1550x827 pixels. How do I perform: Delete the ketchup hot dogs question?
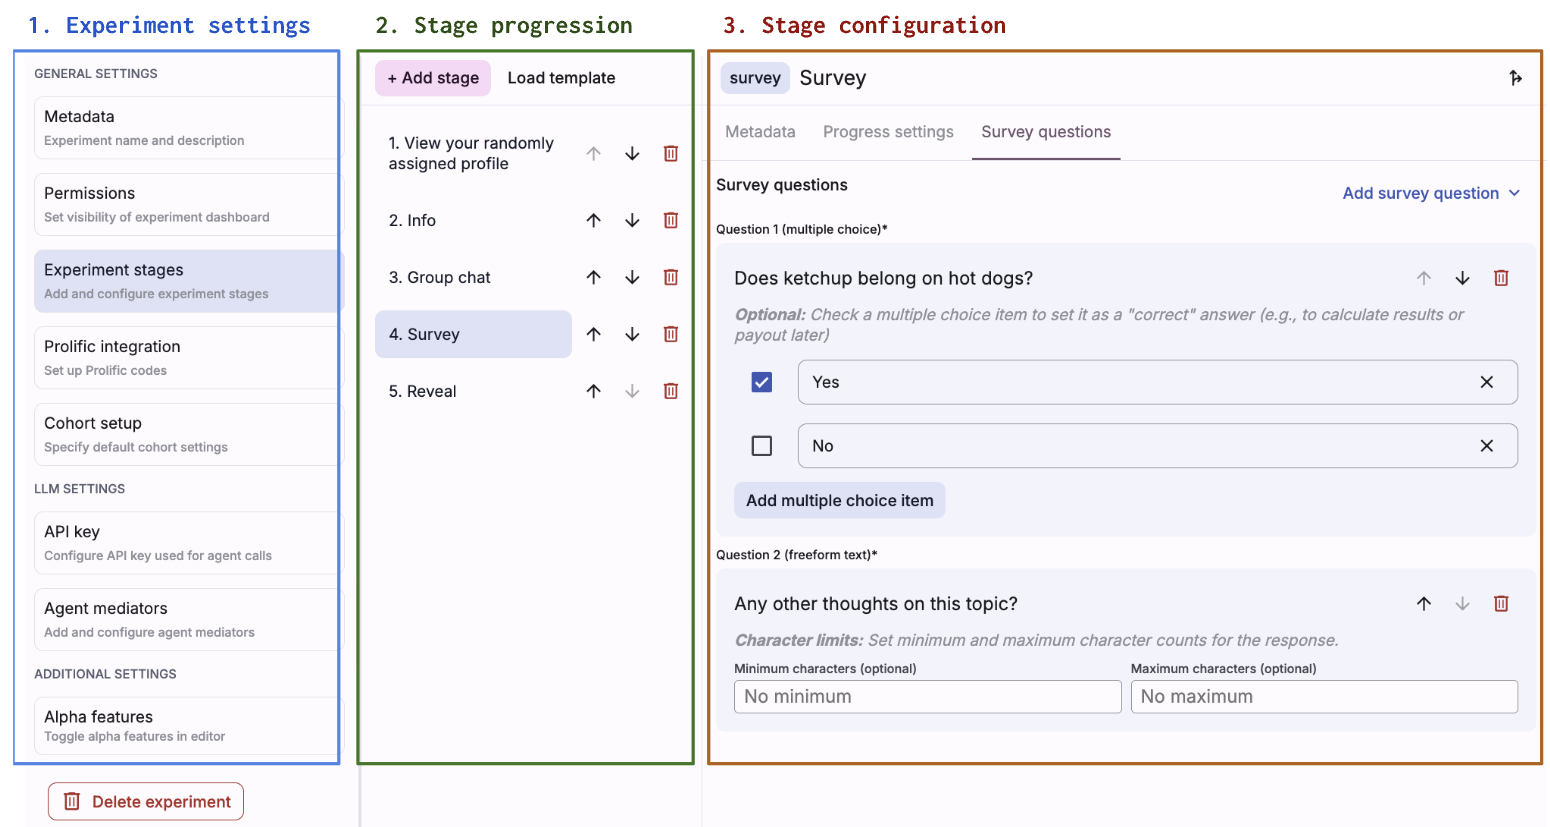(x=1501, y=278)
